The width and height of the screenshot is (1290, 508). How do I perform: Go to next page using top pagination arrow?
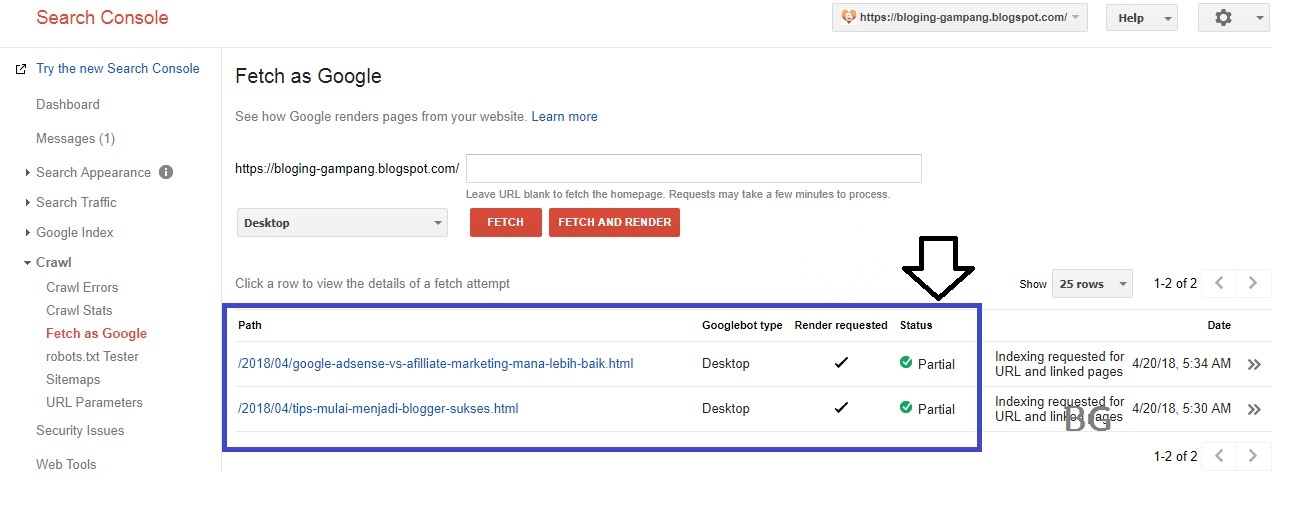click(1254, 283)
